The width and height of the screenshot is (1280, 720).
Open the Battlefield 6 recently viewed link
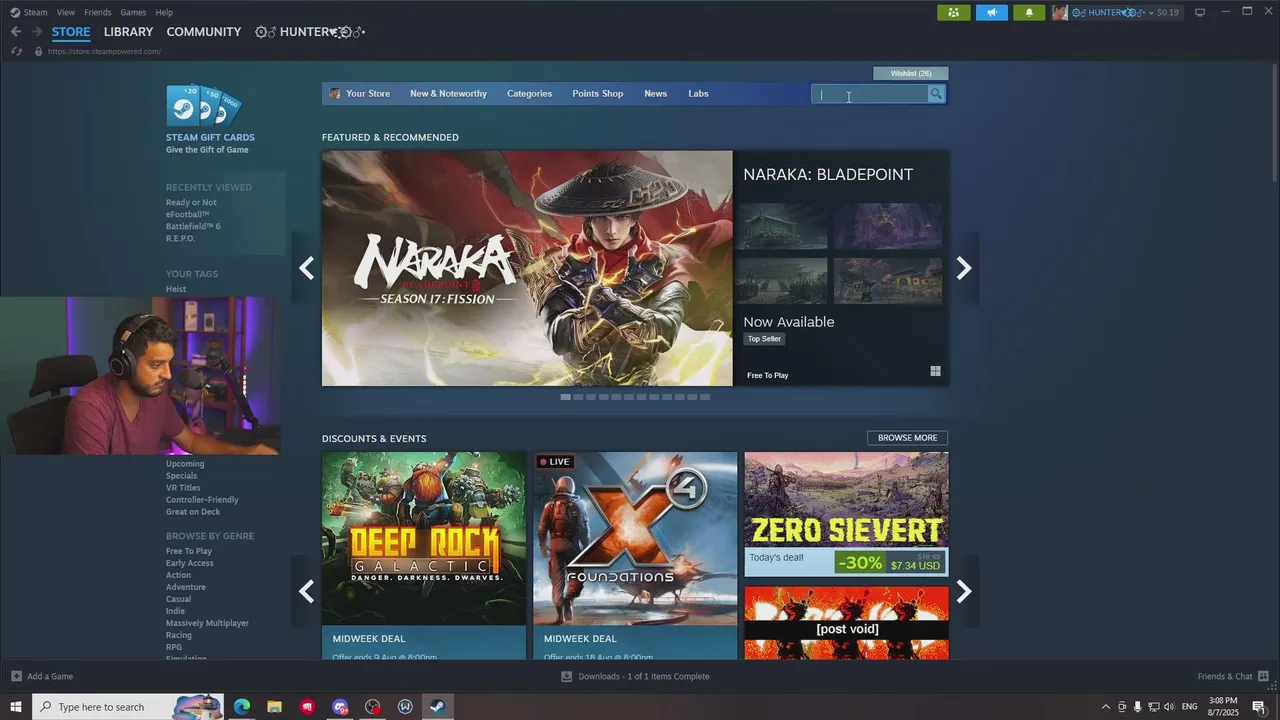(x=193, y=227)
